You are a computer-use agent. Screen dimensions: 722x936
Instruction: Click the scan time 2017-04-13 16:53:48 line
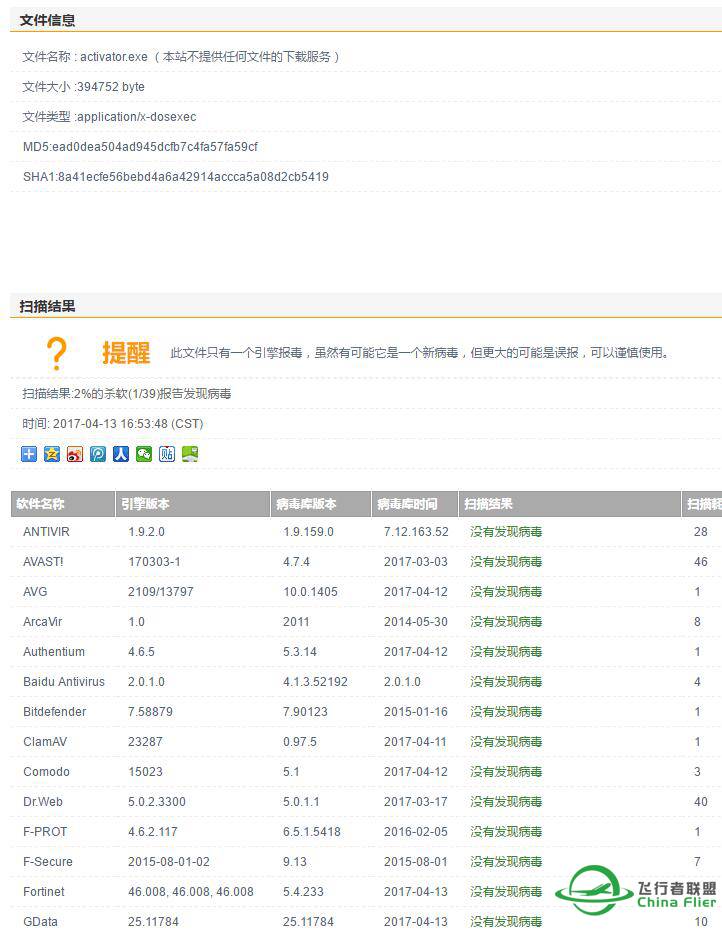[x=113, y=424]
